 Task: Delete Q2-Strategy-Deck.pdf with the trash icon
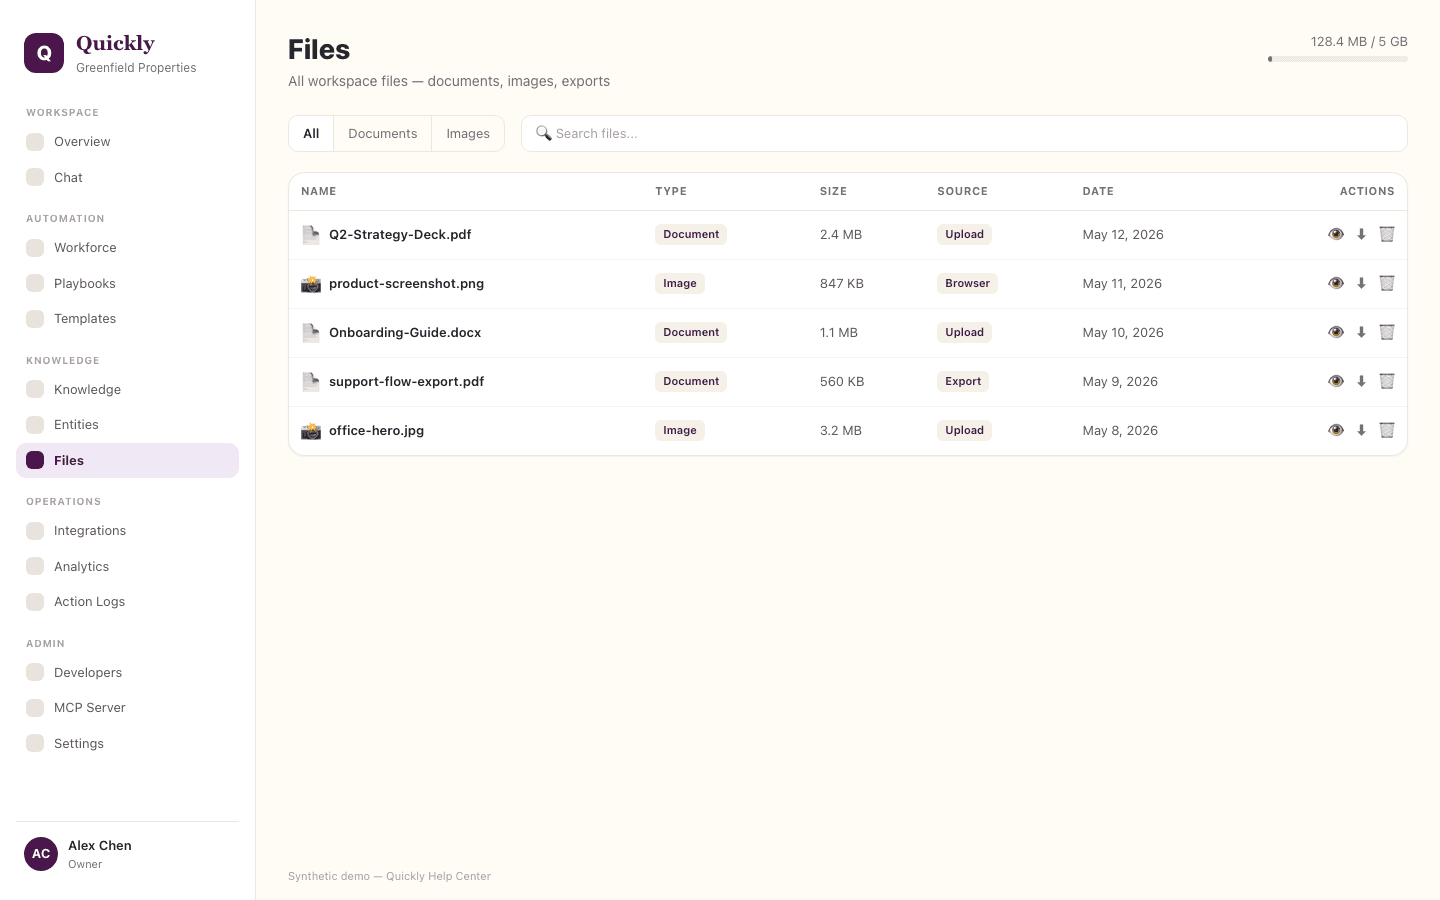point(1387,234)
